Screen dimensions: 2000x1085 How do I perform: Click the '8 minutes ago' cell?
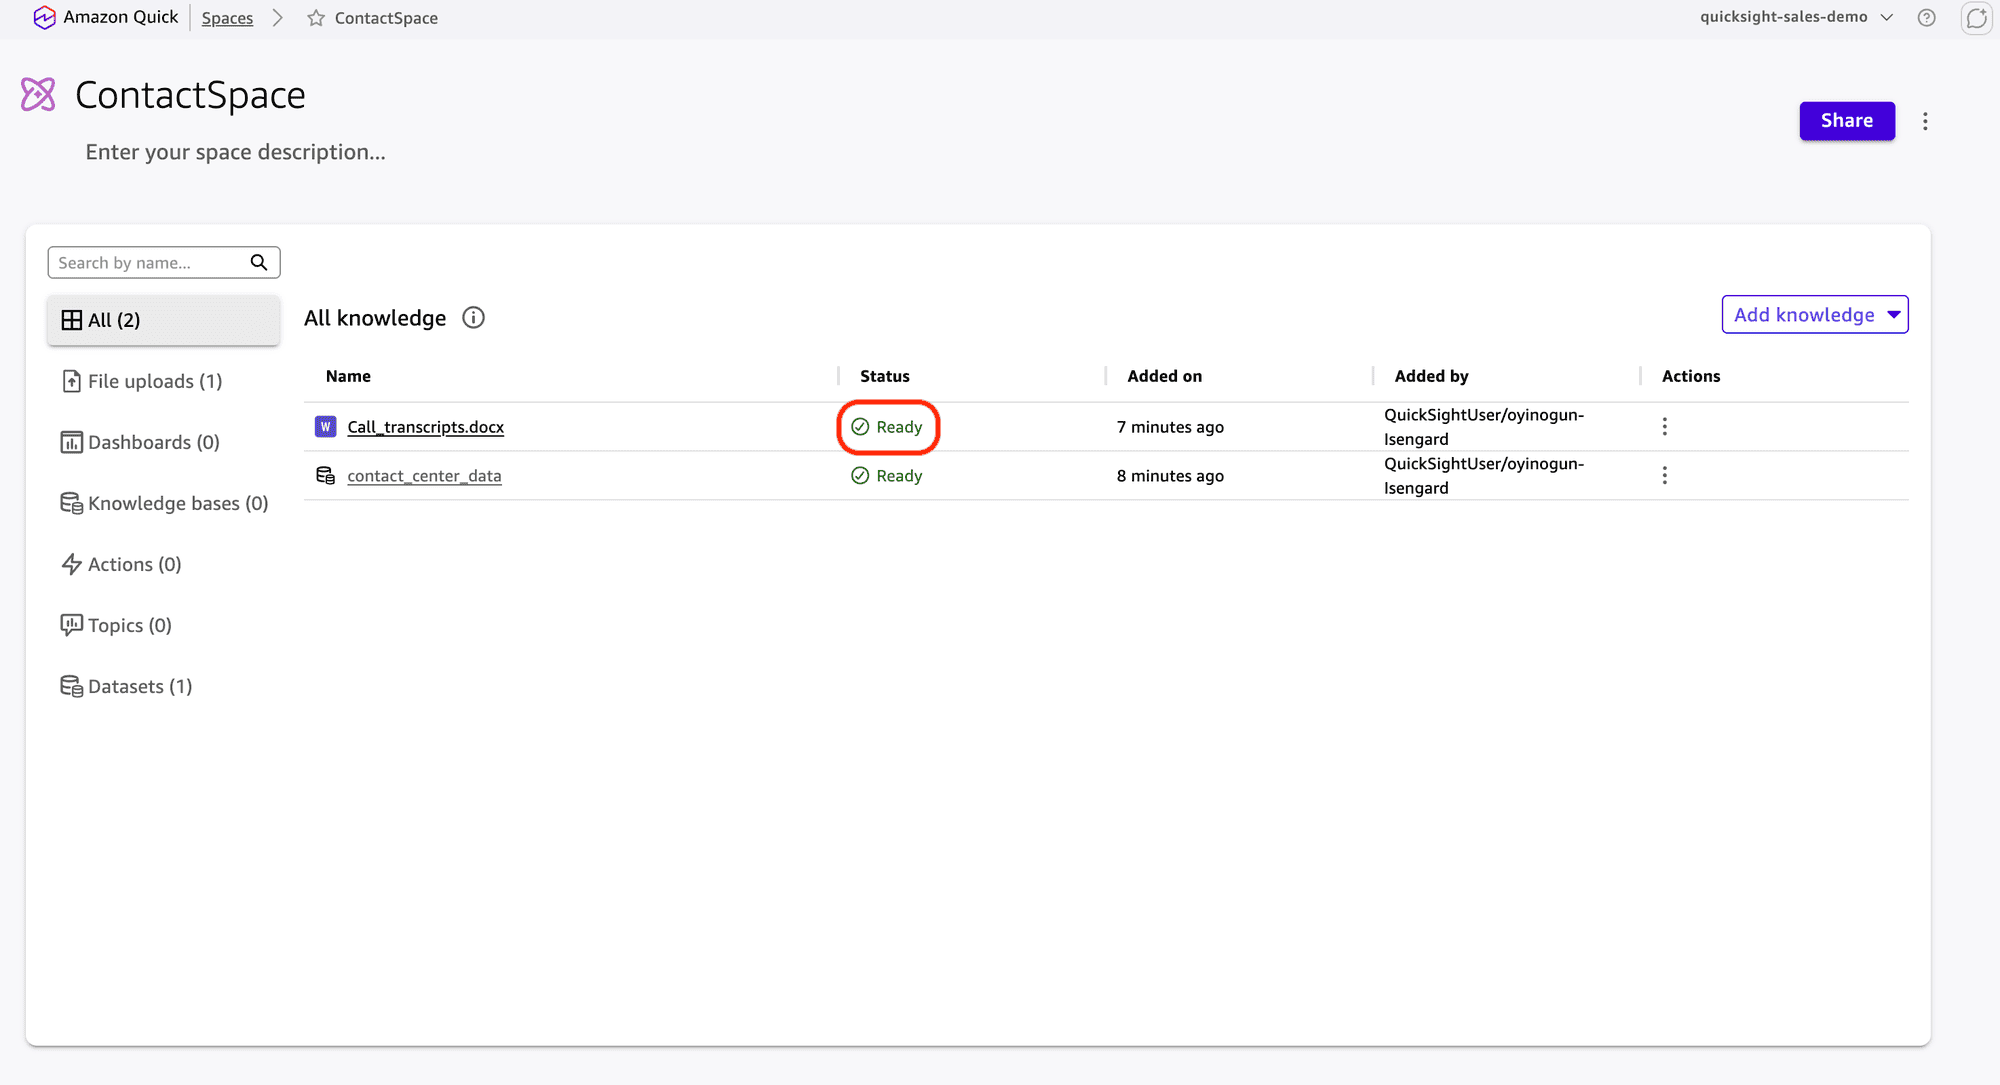pyautogui.click(x=1170, y=476)
